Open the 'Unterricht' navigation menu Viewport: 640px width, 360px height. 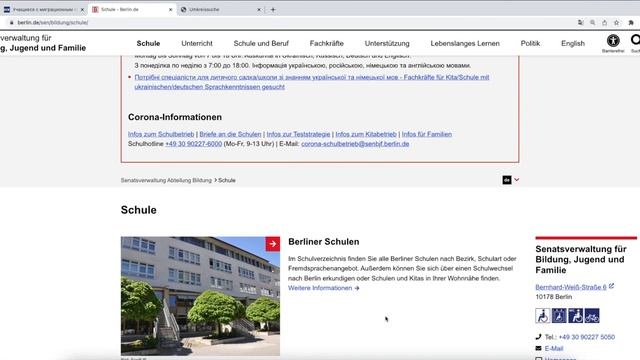click(197, 43)
